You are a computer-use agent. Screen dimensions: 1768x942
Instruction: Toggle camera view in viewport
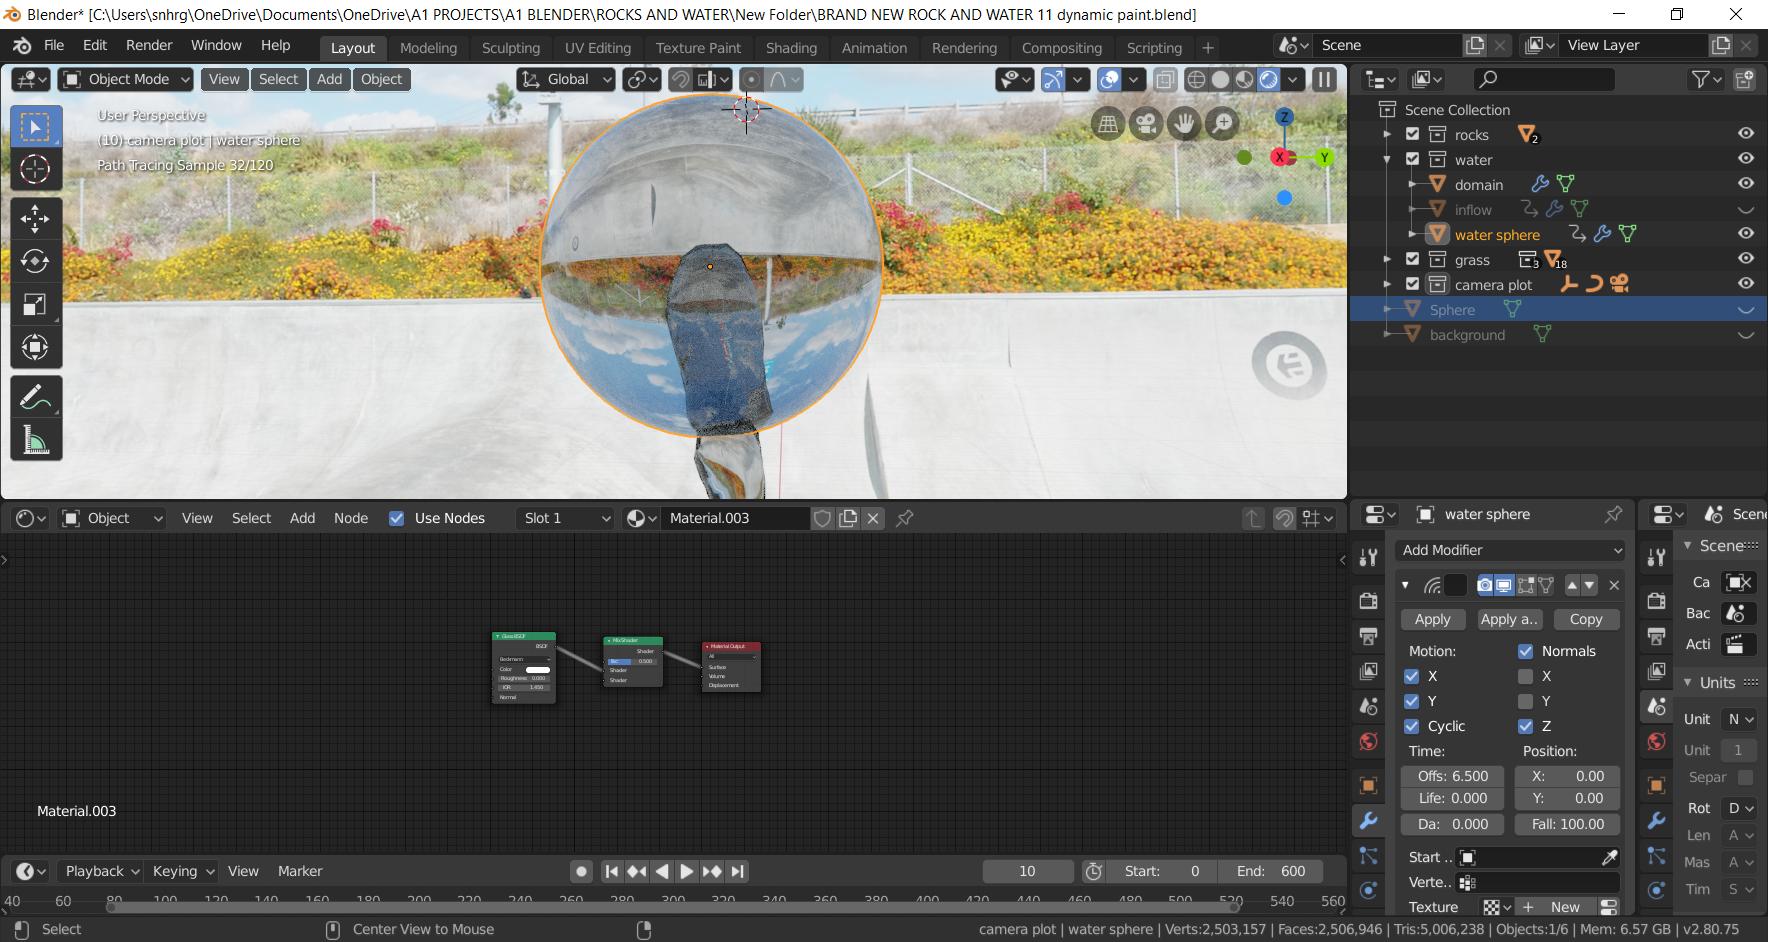1146,124
